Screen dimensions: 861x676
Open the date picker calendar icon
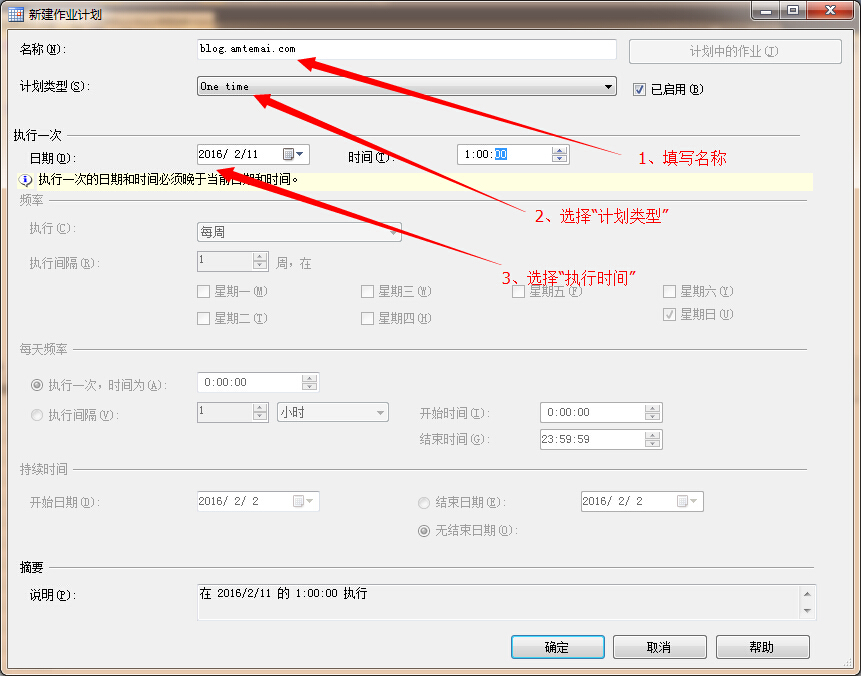[x=289, y=154]
